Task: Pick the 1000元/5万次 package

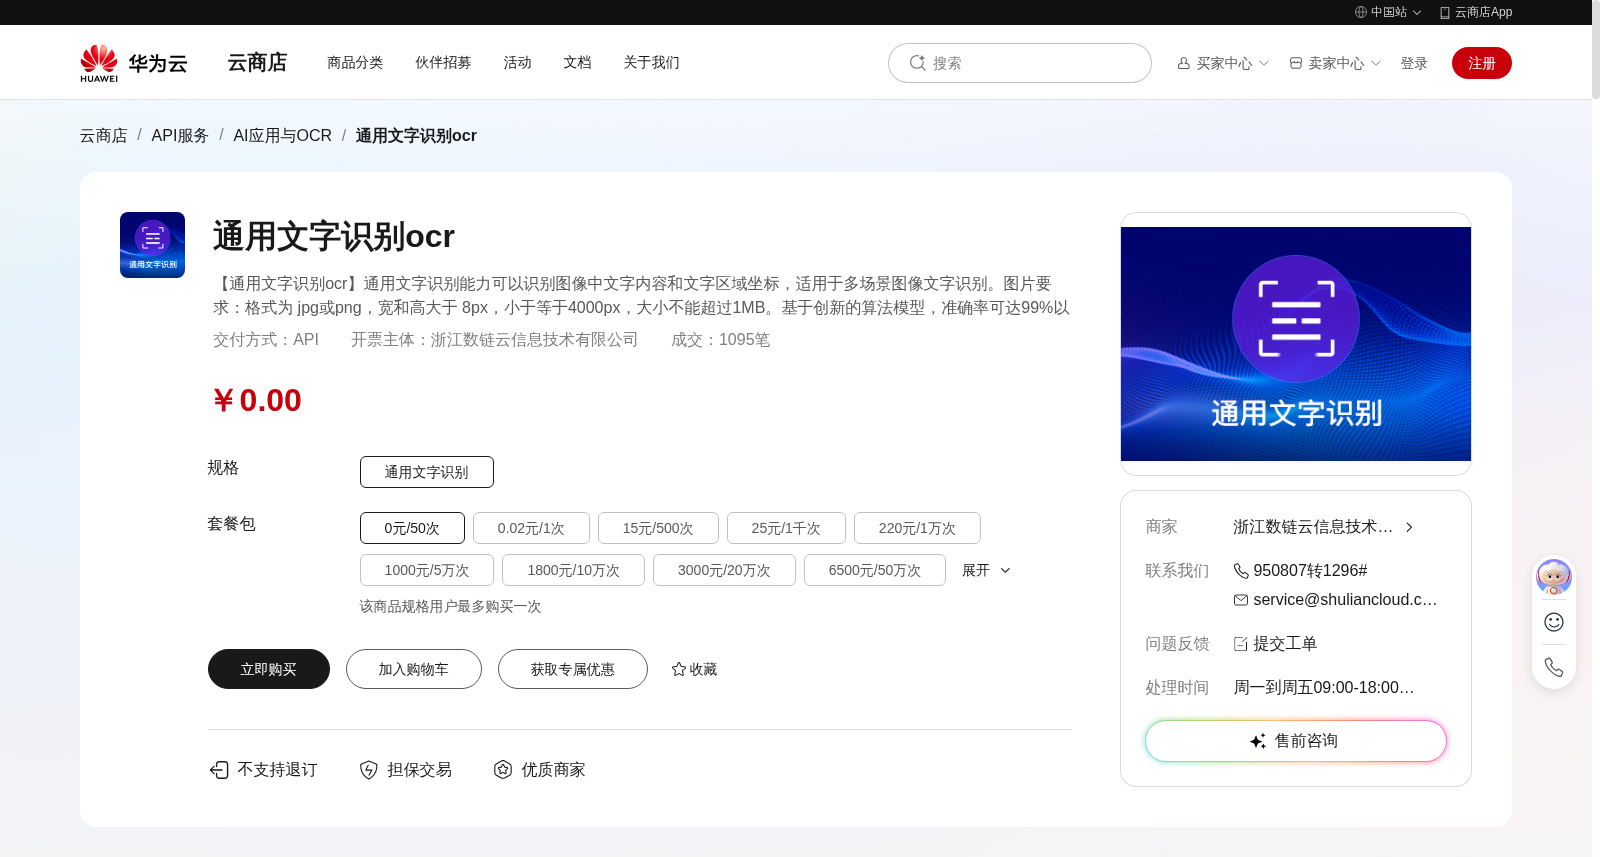Action: click(427, 570)
